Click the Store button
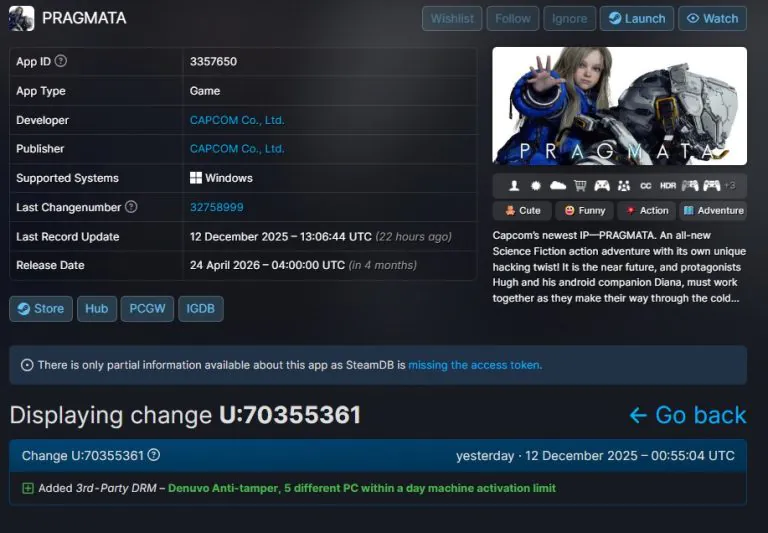Image resolution: width=768 pixels, height=533 pixels. point(40,309)
